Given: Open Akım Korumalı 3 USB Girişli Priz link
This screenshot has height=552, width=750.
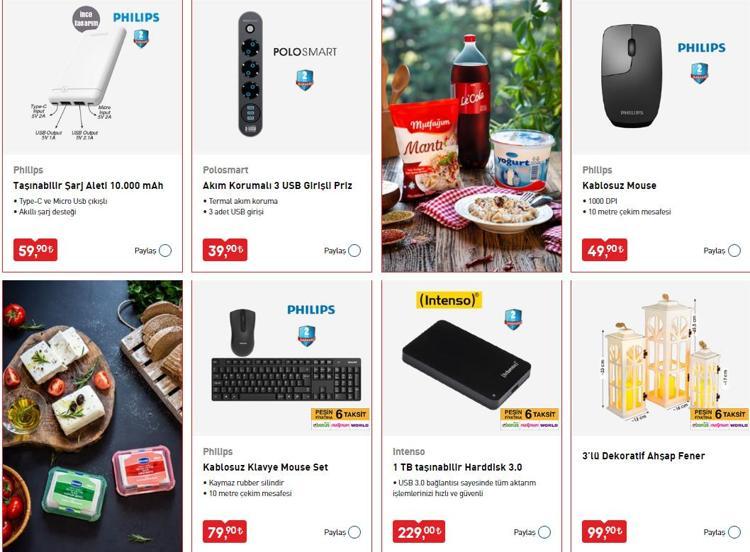Looking at the screenshot, I should tap(277, 186).
